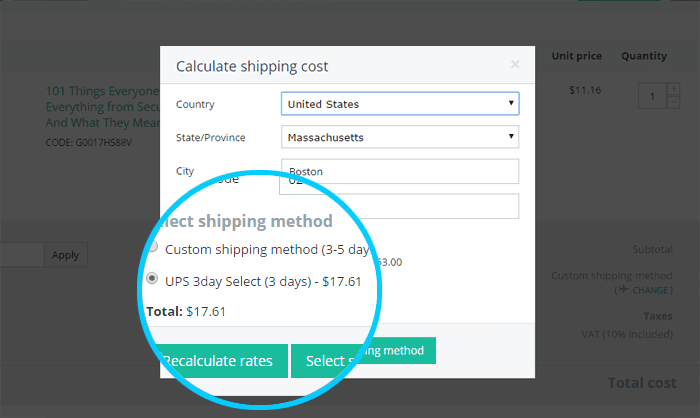Viewport: 700px width, 418px height.
Task: Decrease quantity with the minus button
Action: (x=673, y=103)
